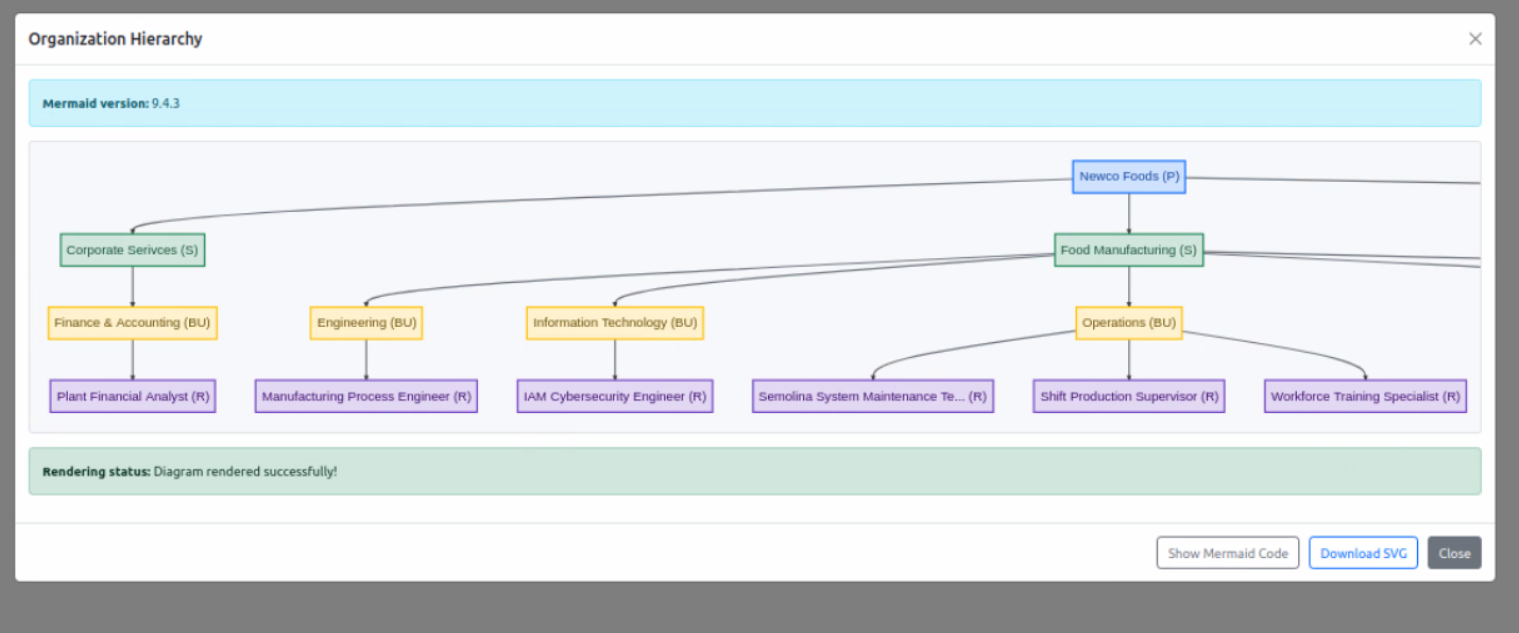The width and height of the screenshot is (1519, 633).
Task: Click the Shift Production Supervisor (R) node
Action: pos(1128,396)
